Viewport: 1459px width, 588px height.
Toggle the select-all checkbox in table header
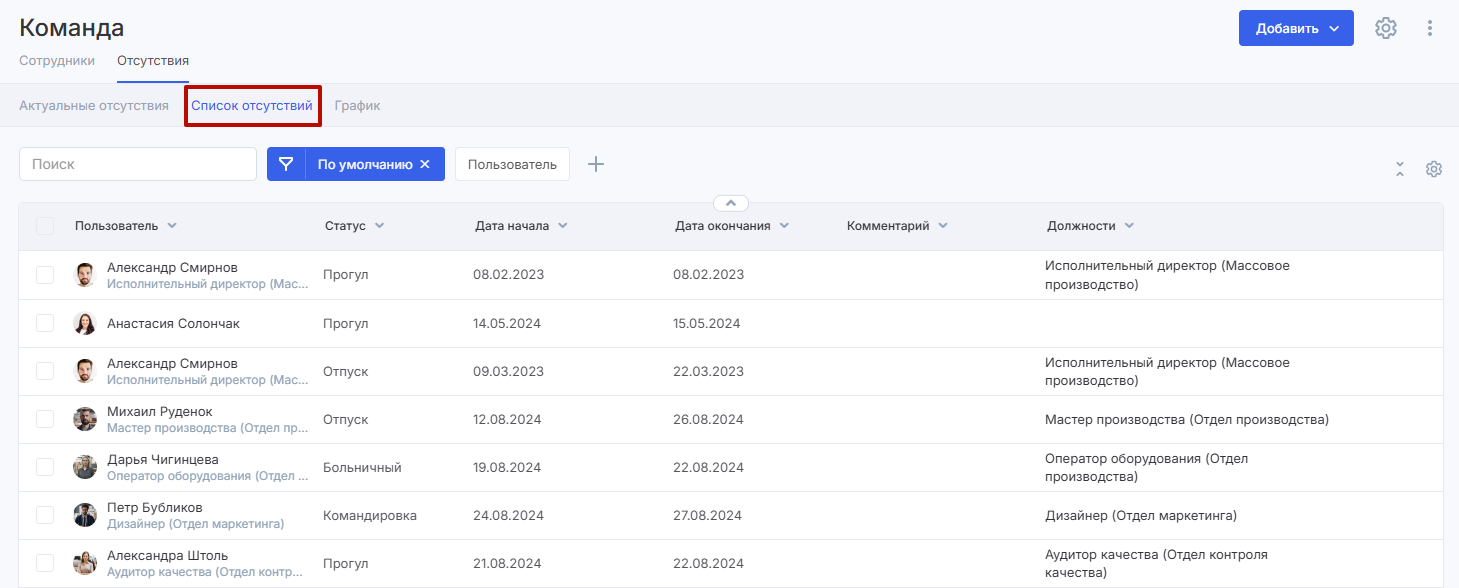pos(45,226)
